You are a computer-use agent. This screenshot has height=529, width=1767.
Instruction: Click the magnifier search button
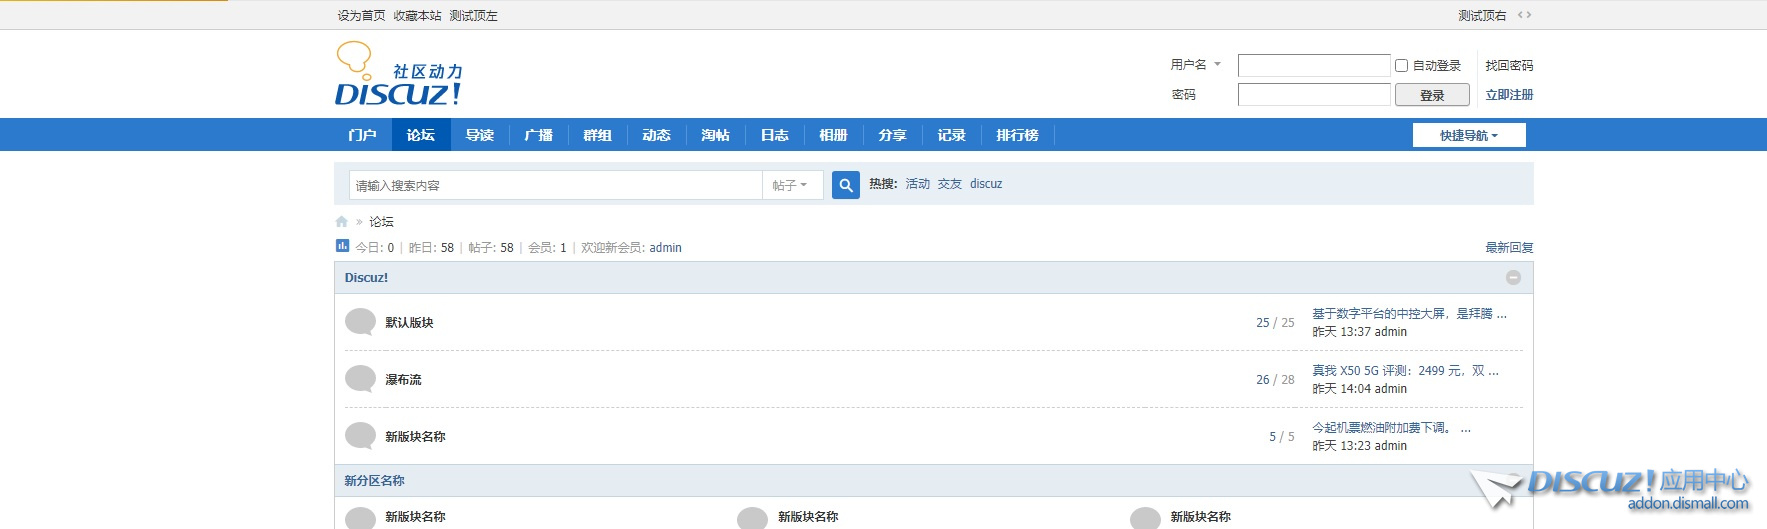846,185
